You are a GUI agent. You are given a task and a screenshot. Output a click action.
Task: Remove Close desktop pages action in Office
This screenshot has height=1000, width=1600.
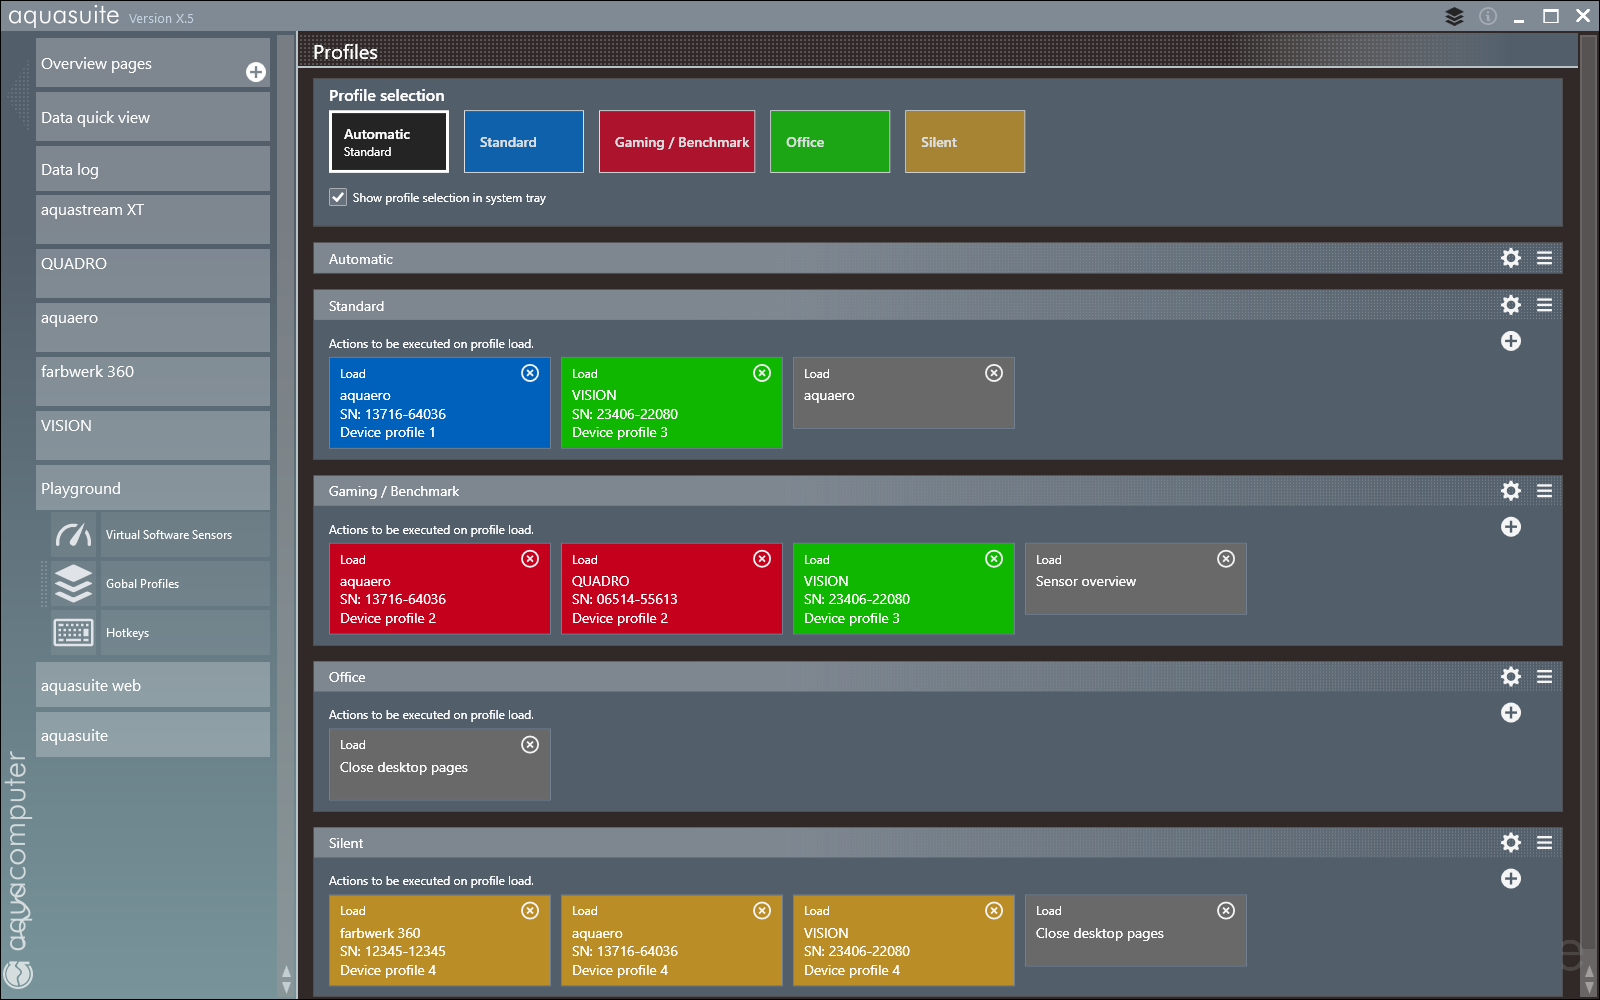point(530,745)
